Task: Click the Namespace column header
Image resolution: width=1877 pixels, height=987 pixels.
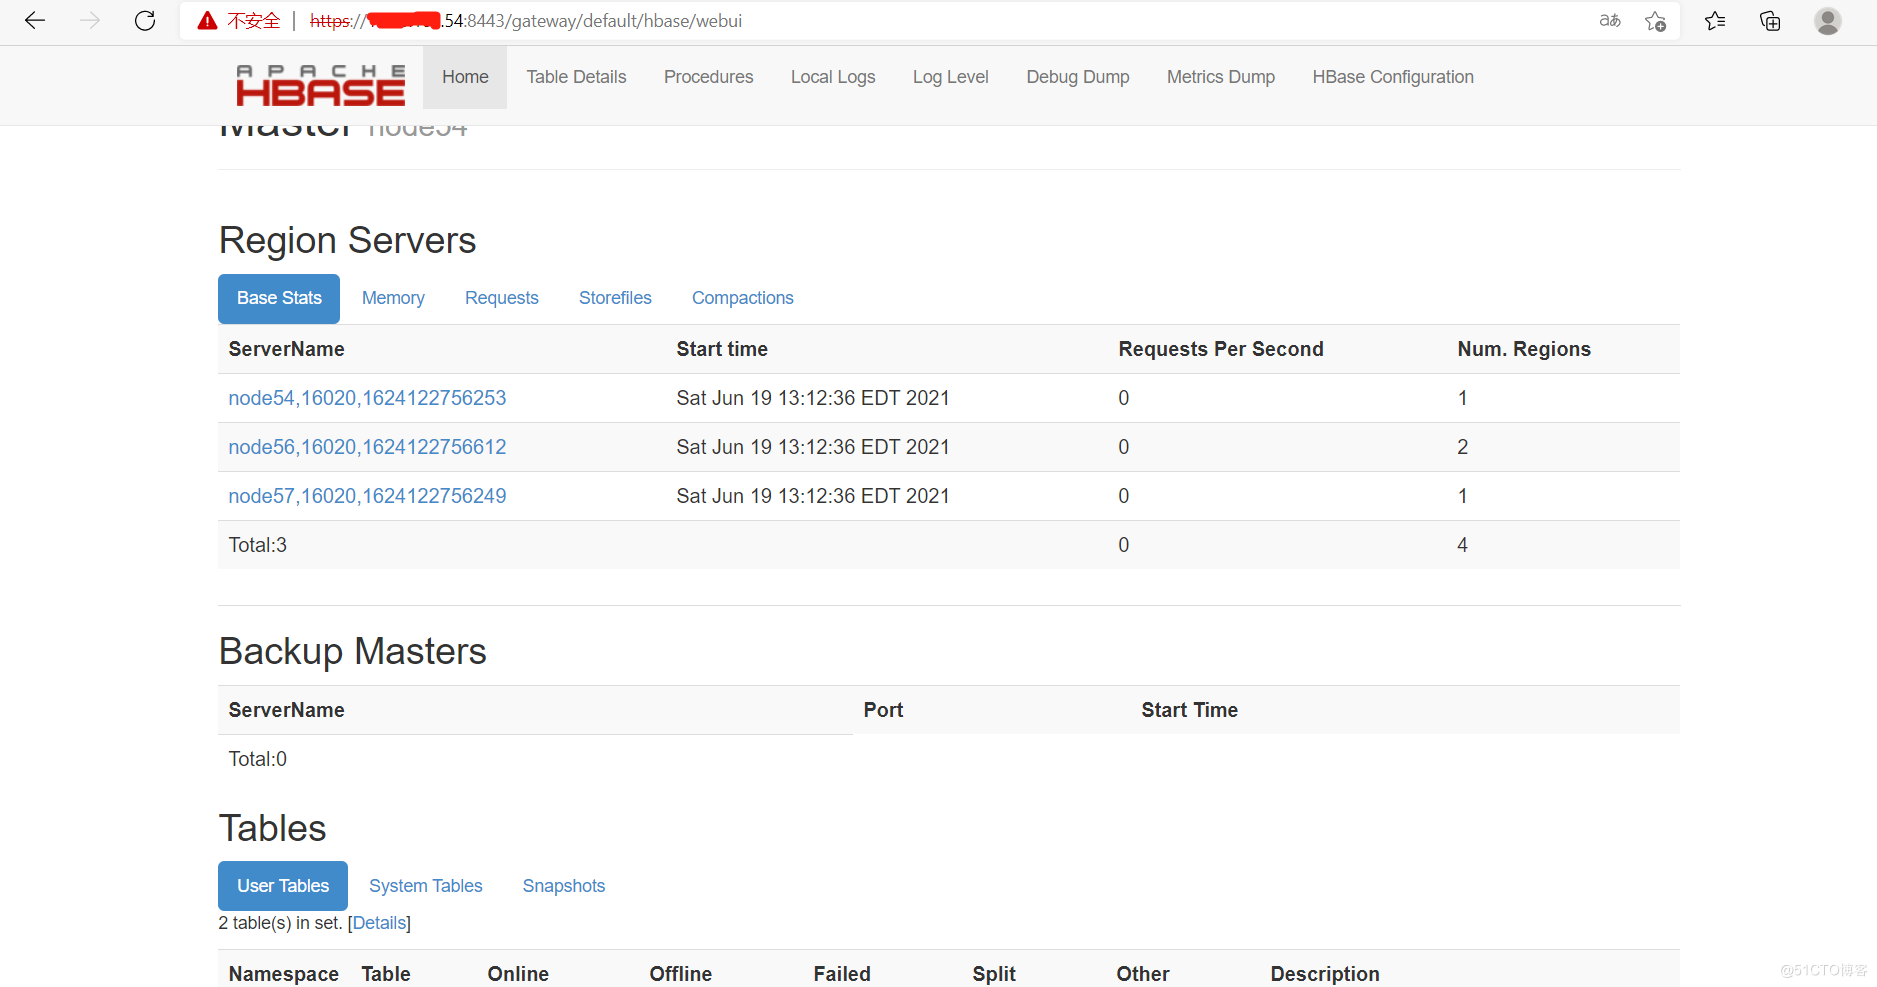Action: (x=283, y=974)
